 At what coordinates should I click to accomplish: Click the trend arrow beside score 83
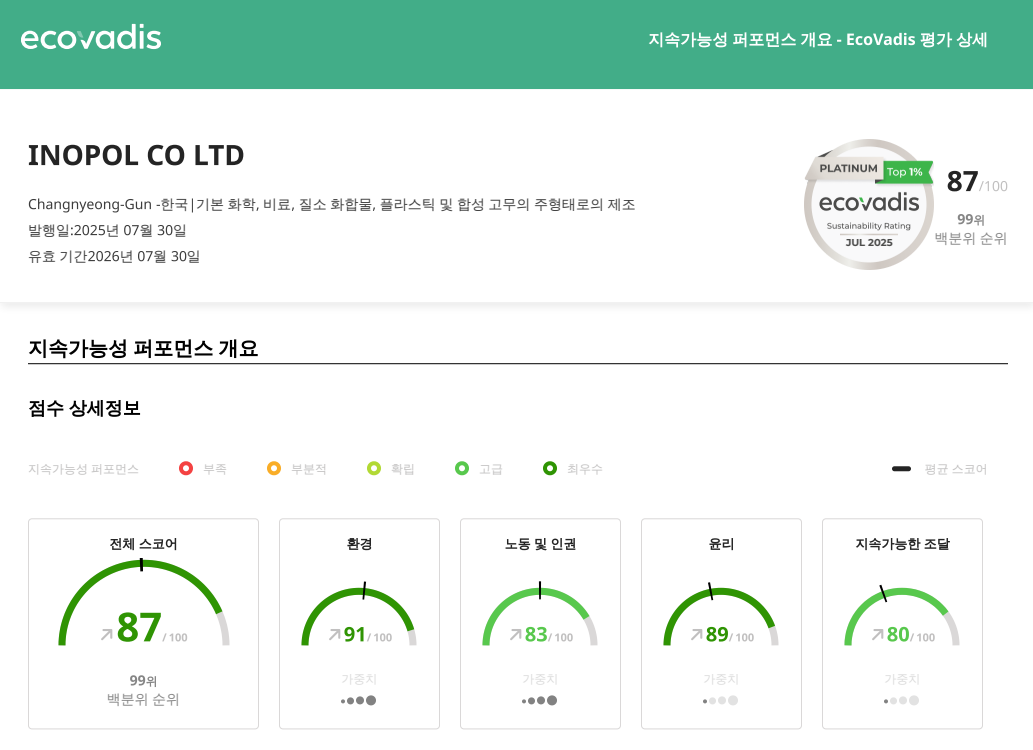[x=516, y=635]
